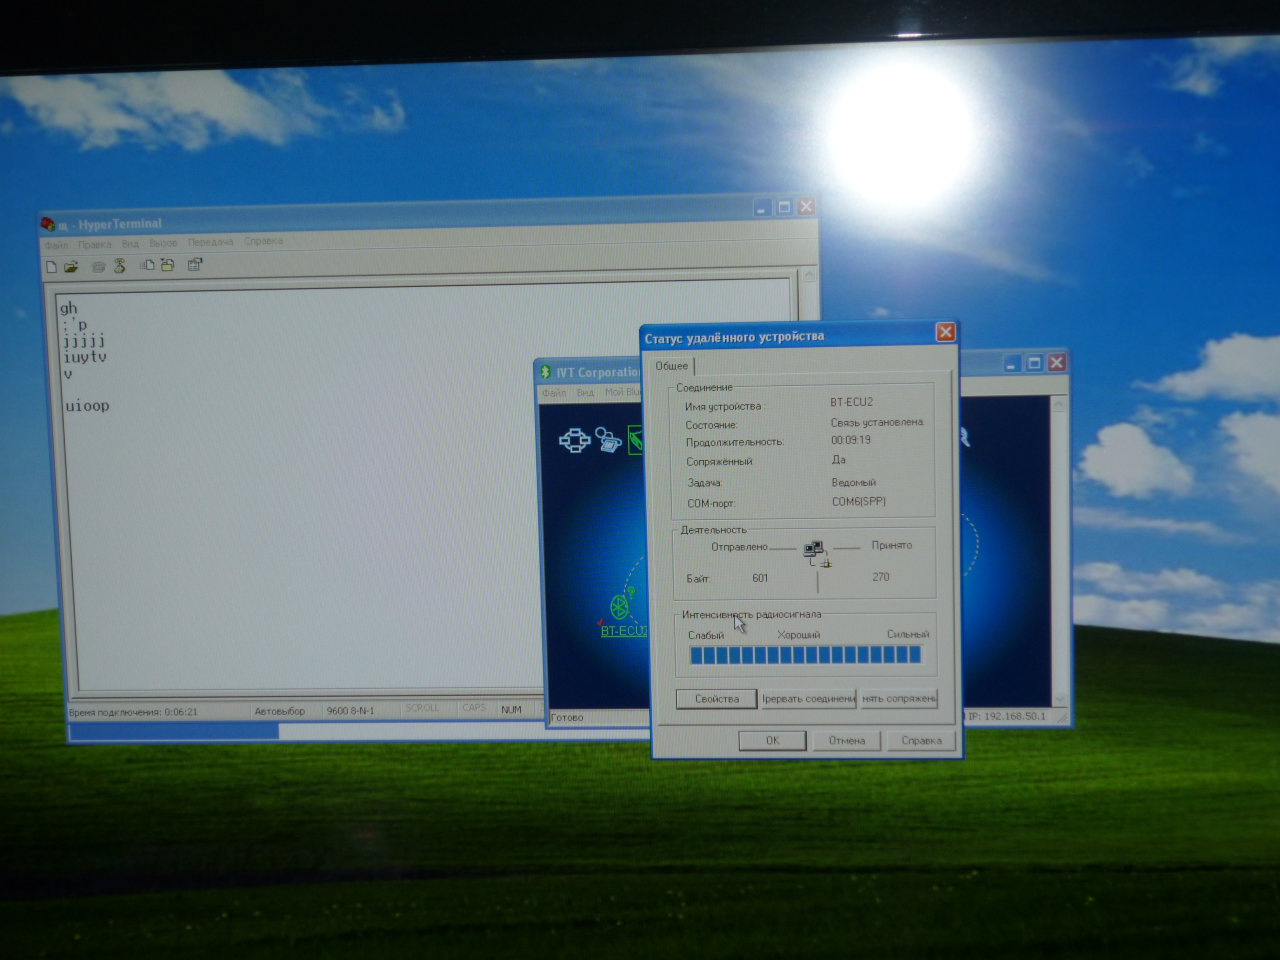Open the Передача menu in HyperTerminal

tap(210, 242)
